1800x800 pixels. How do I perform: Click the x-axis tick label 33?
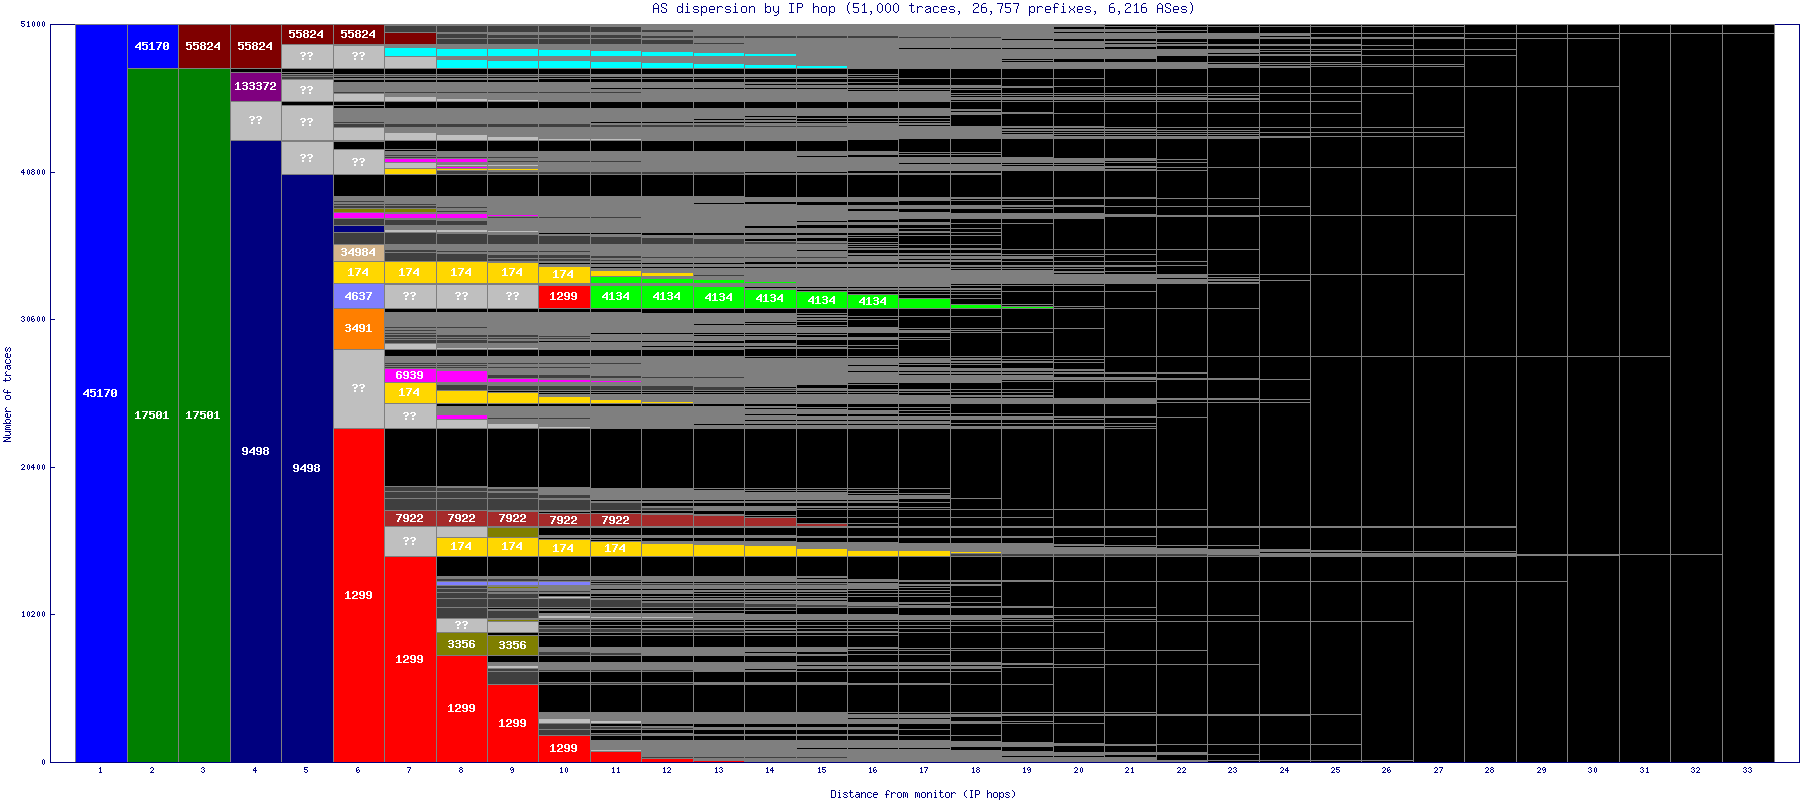pos(1748,770)
